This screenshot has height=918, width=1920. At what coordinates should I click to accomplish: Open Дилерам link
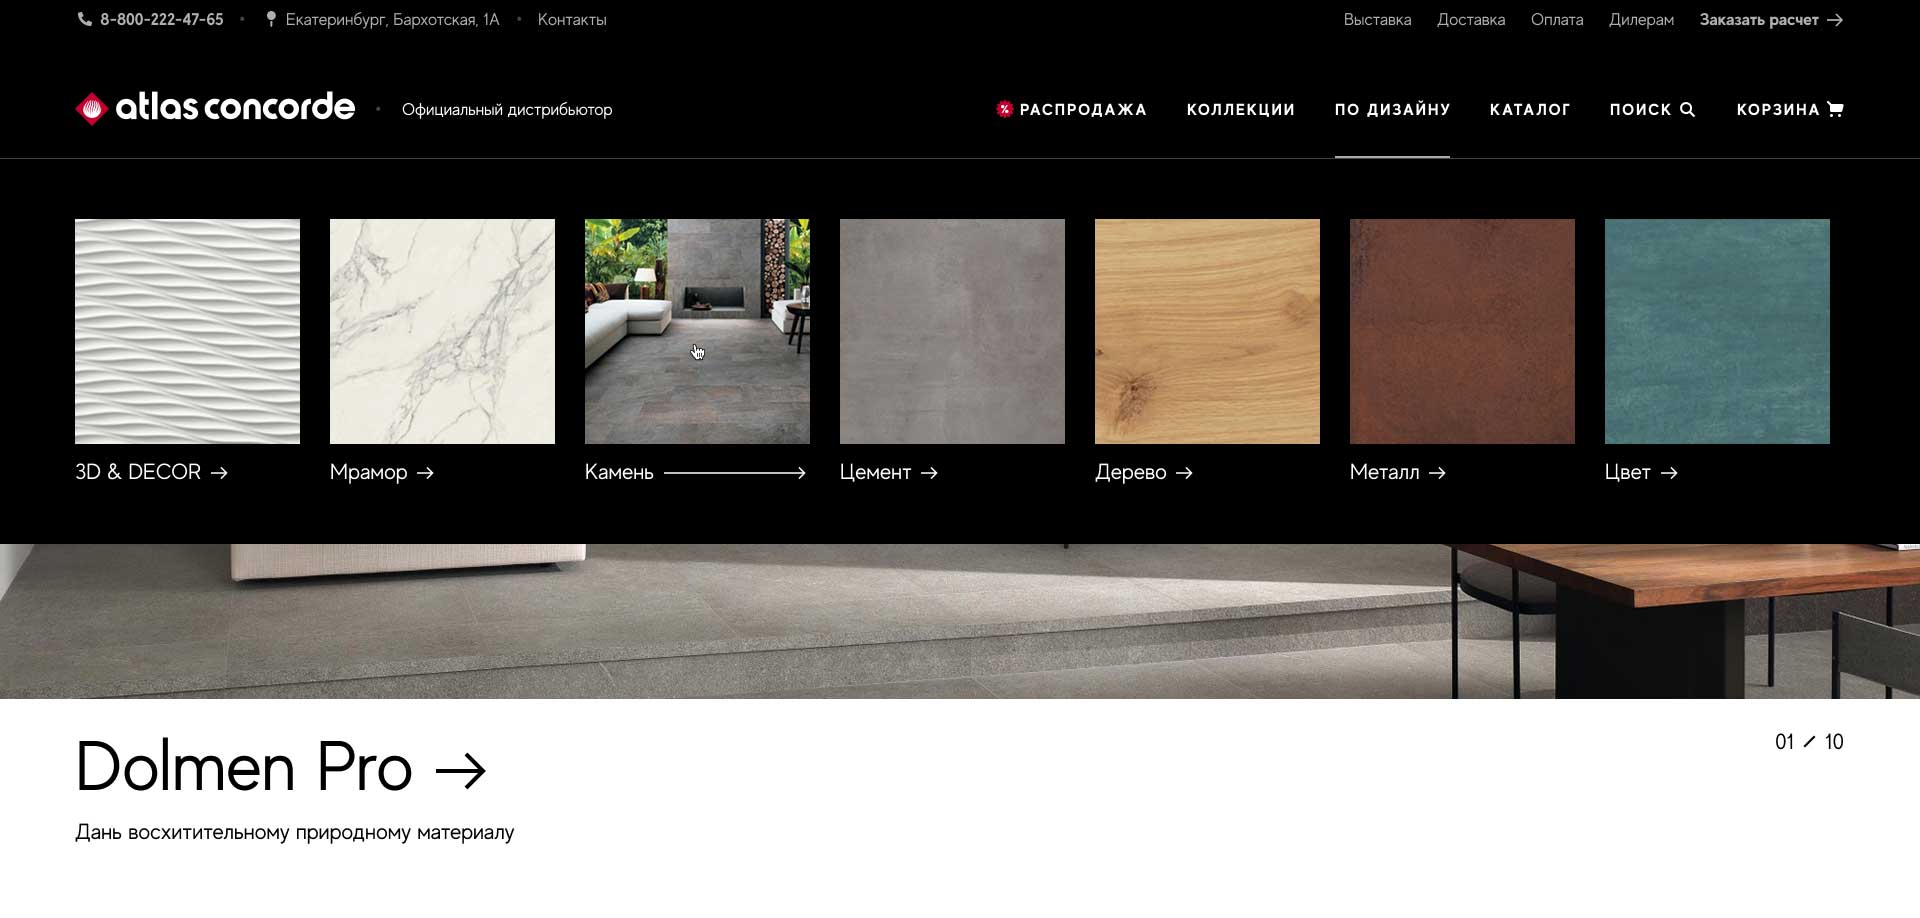click(x=1641, y=19)
